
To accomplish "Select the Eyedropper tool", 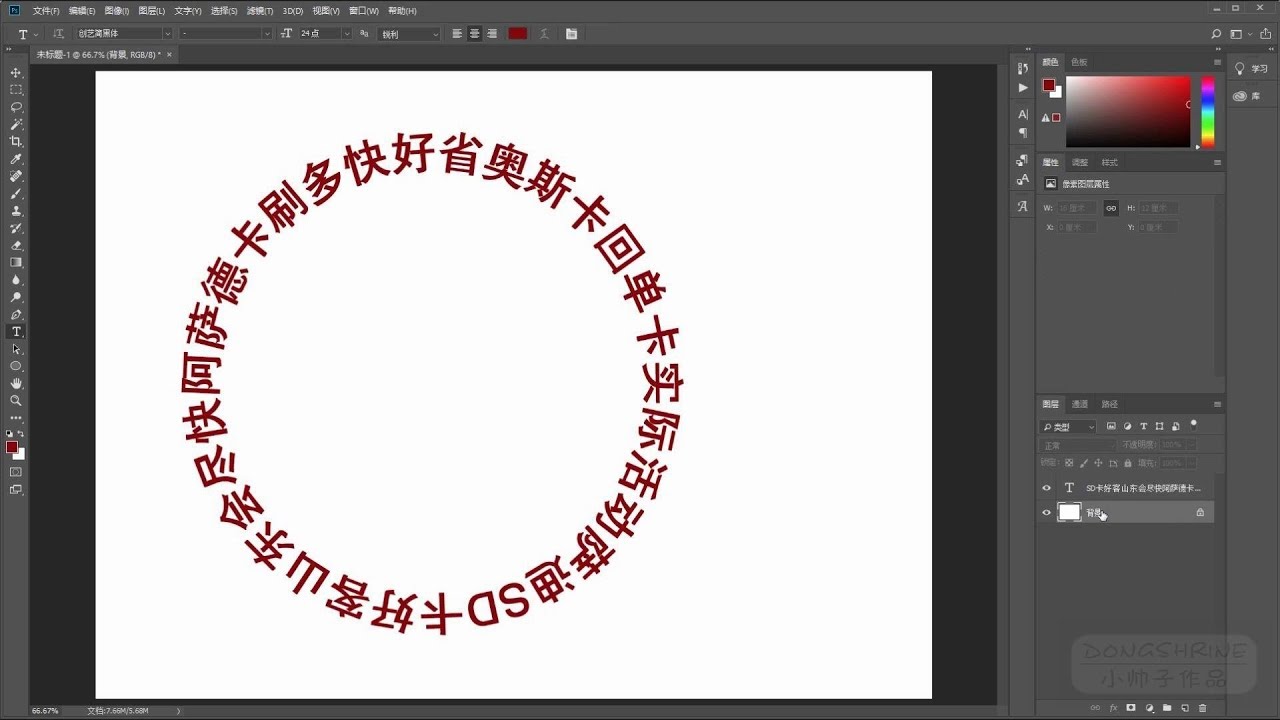I will [x=16, y=159].
